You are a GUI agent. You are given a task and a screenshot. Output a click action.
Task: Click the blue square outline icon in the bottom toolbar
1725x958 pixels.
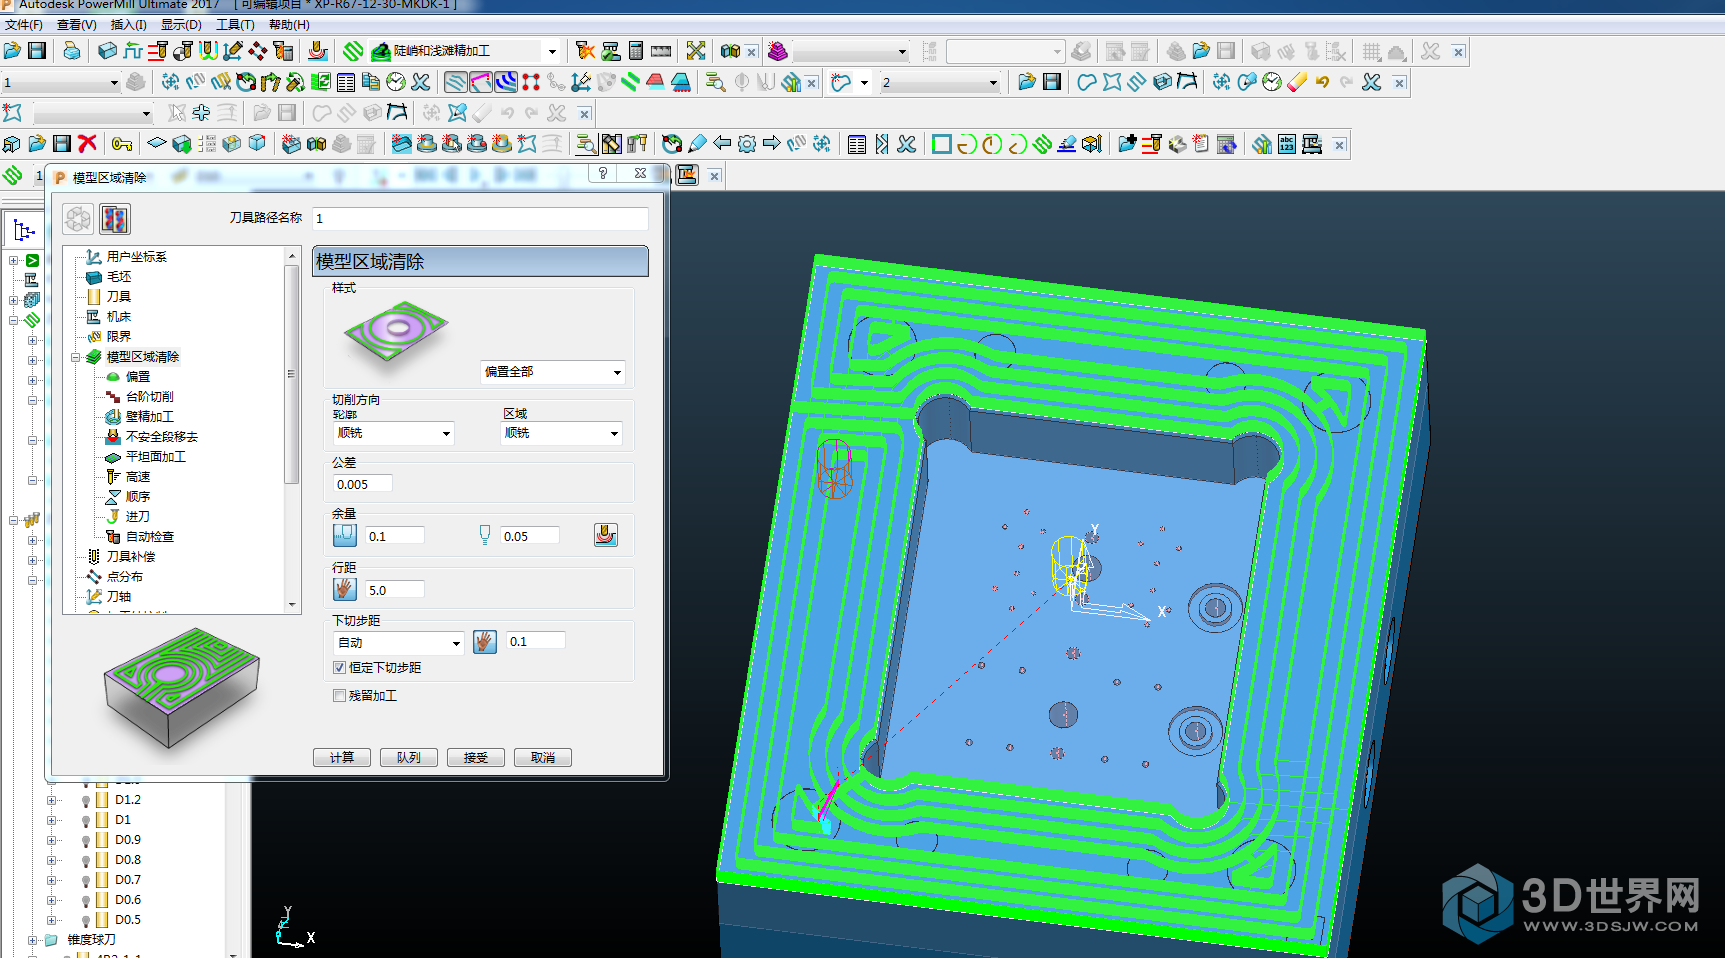point(941,144)
